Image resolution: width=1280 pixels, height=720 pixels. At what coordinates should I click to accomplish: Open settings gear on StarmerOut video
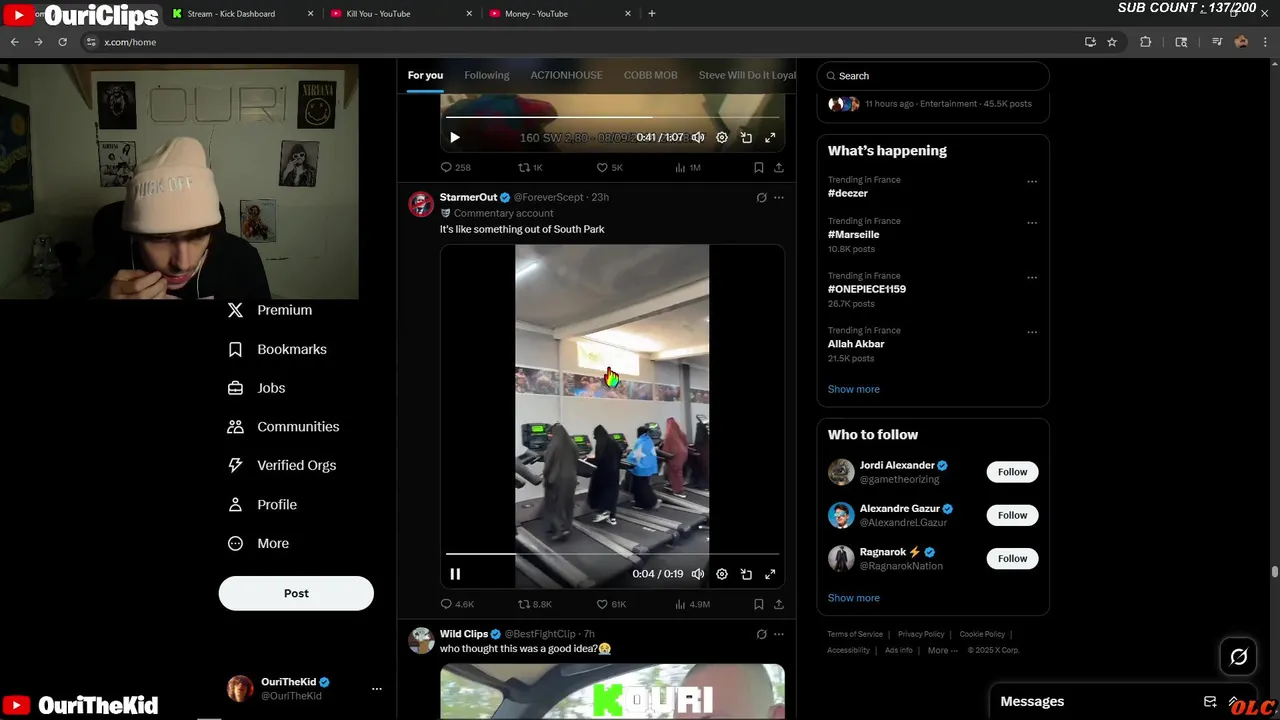[722, 574]
